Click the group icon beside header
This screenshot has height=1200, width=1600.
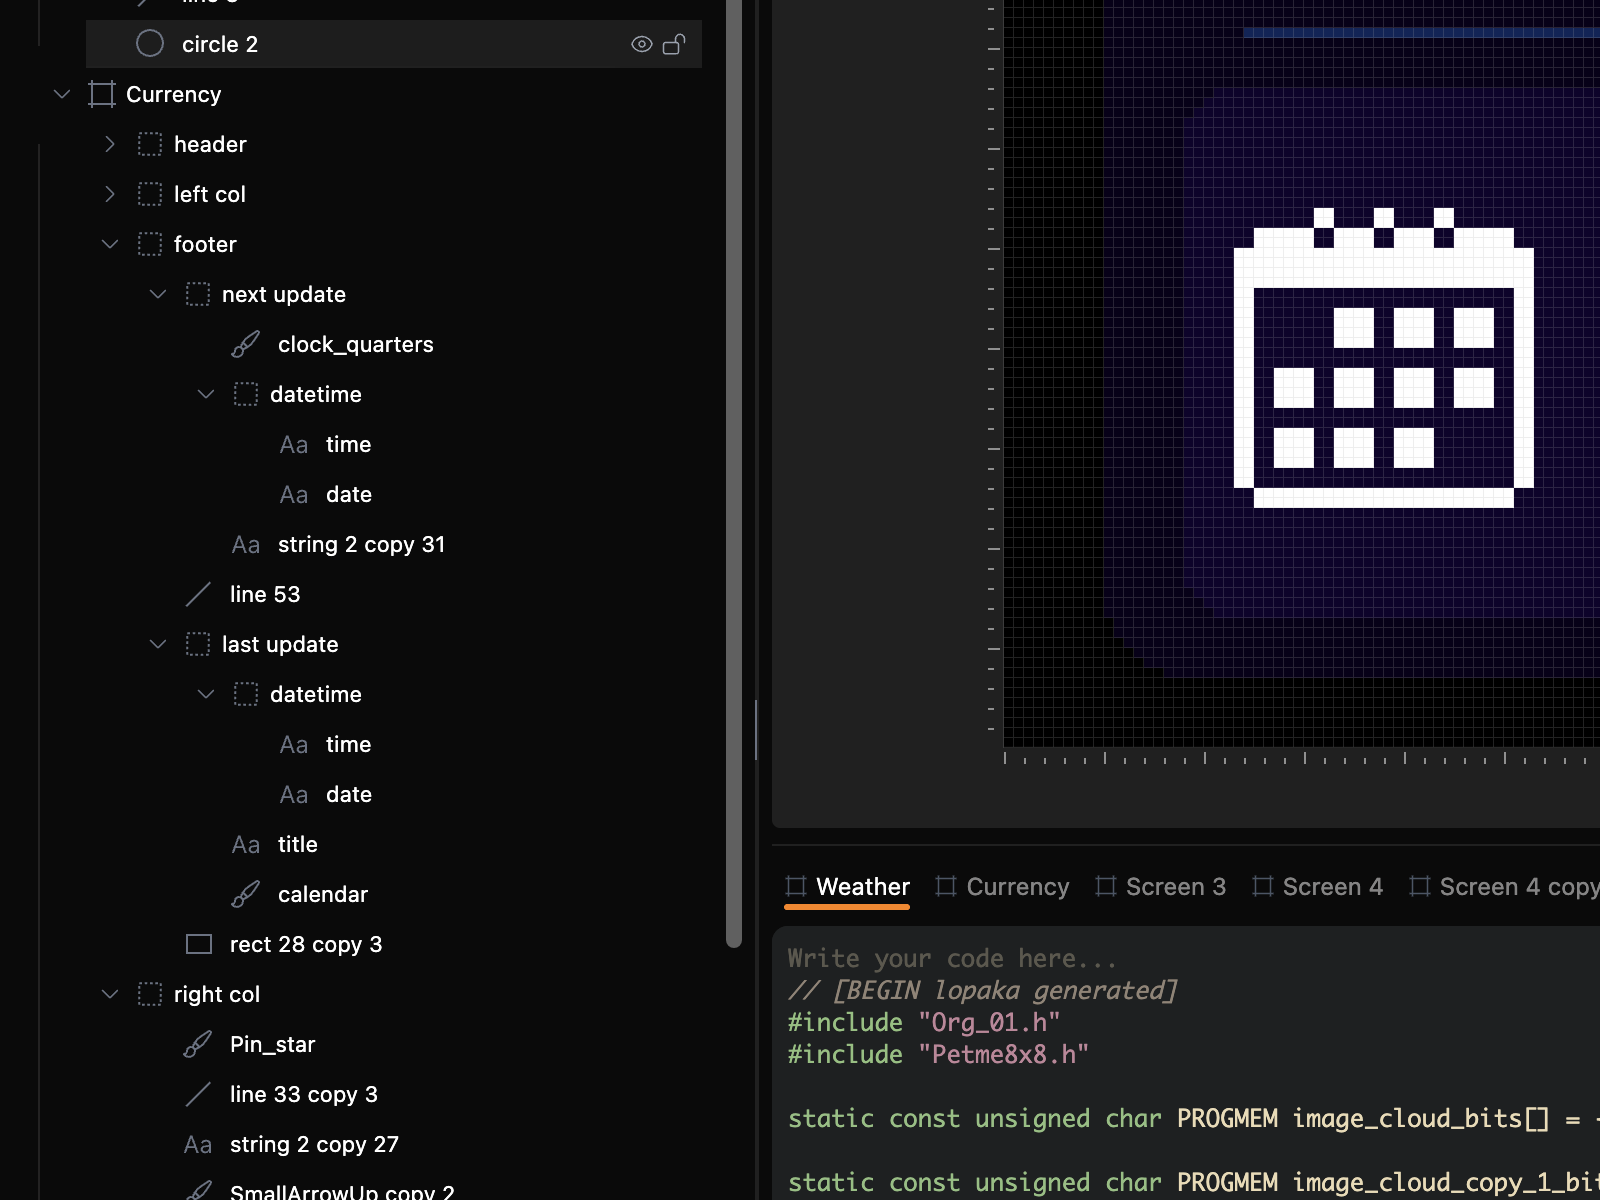coord(150,144)
